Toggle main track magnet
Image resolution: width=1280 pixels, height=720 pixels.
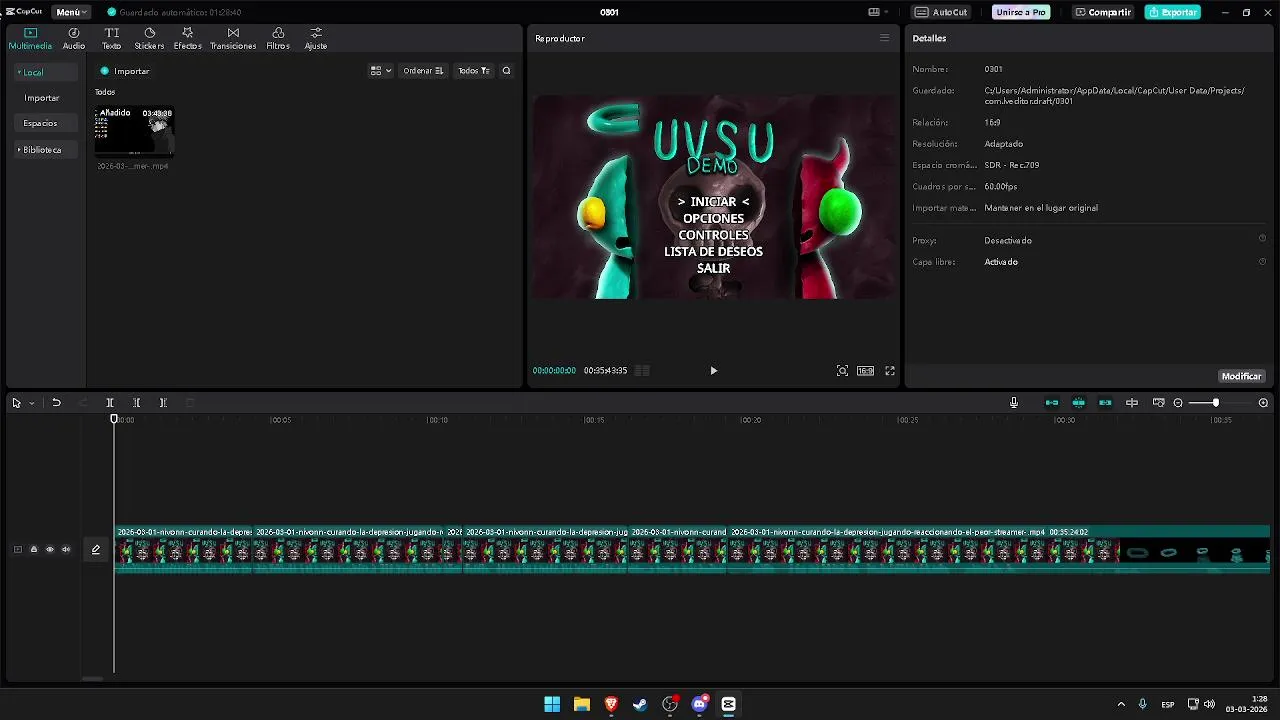pyautogui.click(x=1052, y=403)
